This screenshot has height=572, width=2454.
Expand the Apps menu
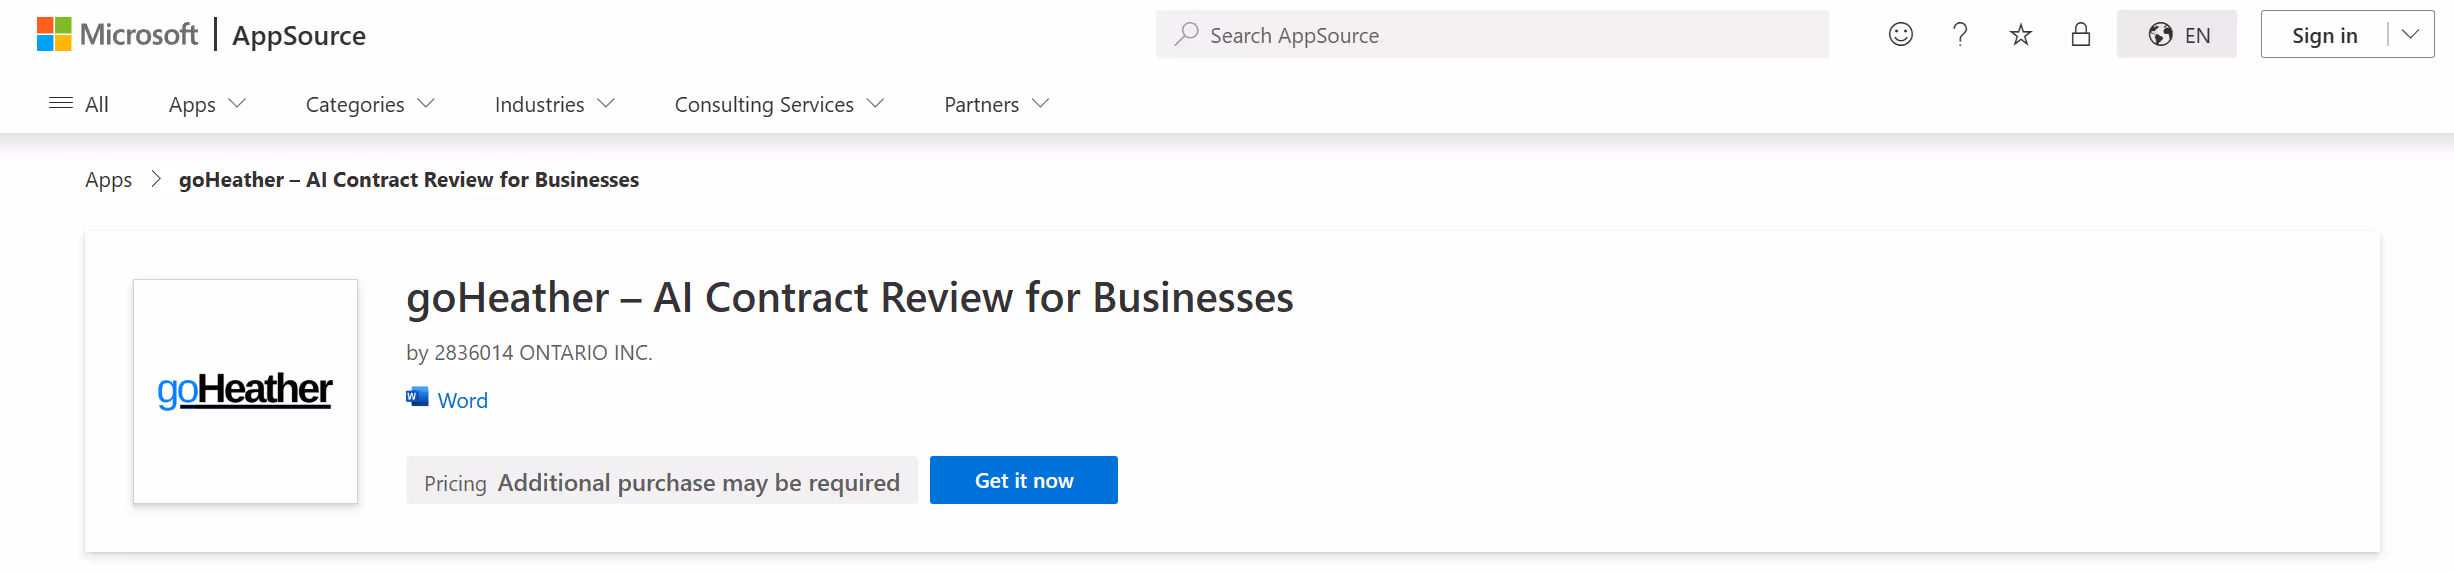tap(207, 104)
